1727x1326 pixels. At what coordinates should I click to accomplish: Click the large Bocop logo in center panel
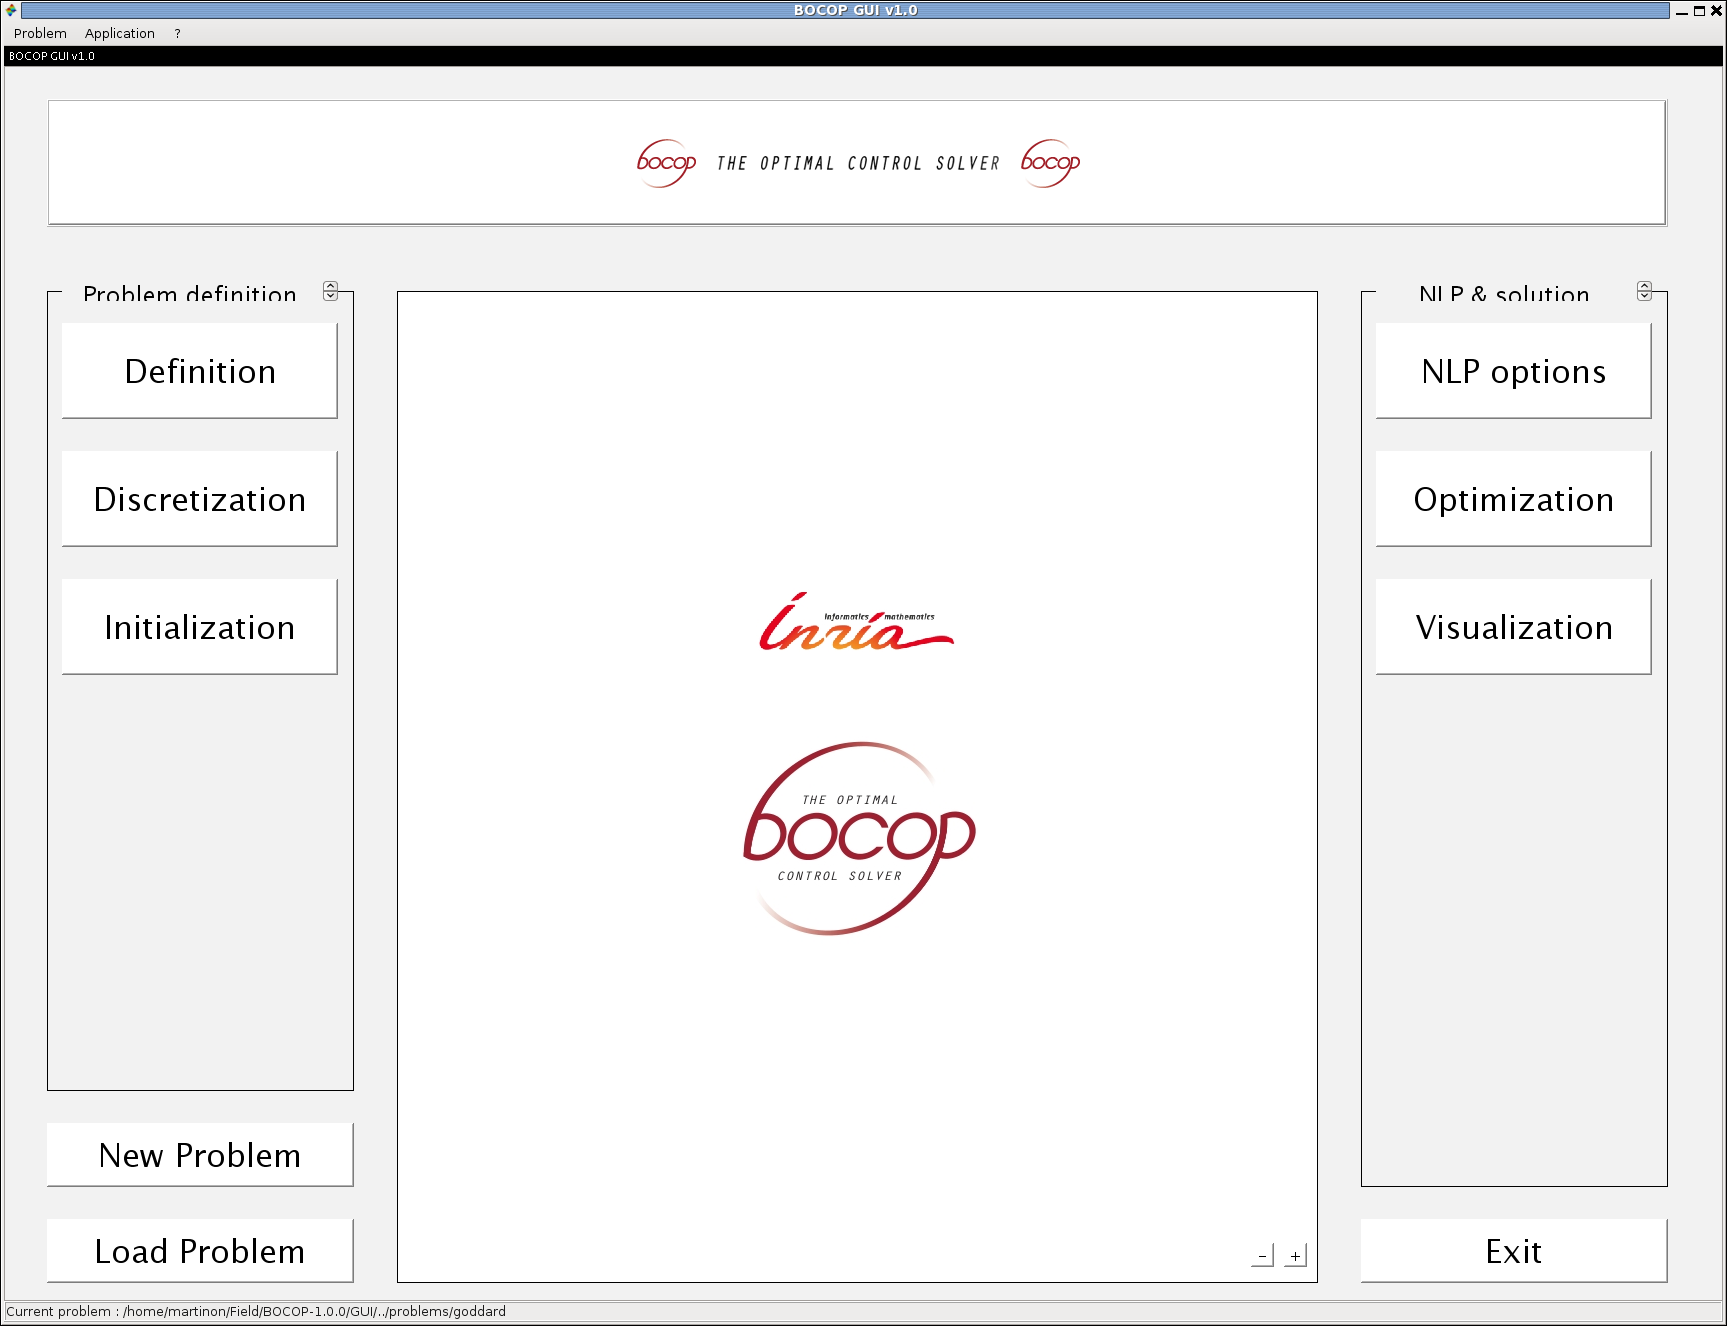[x=858, y=838]
